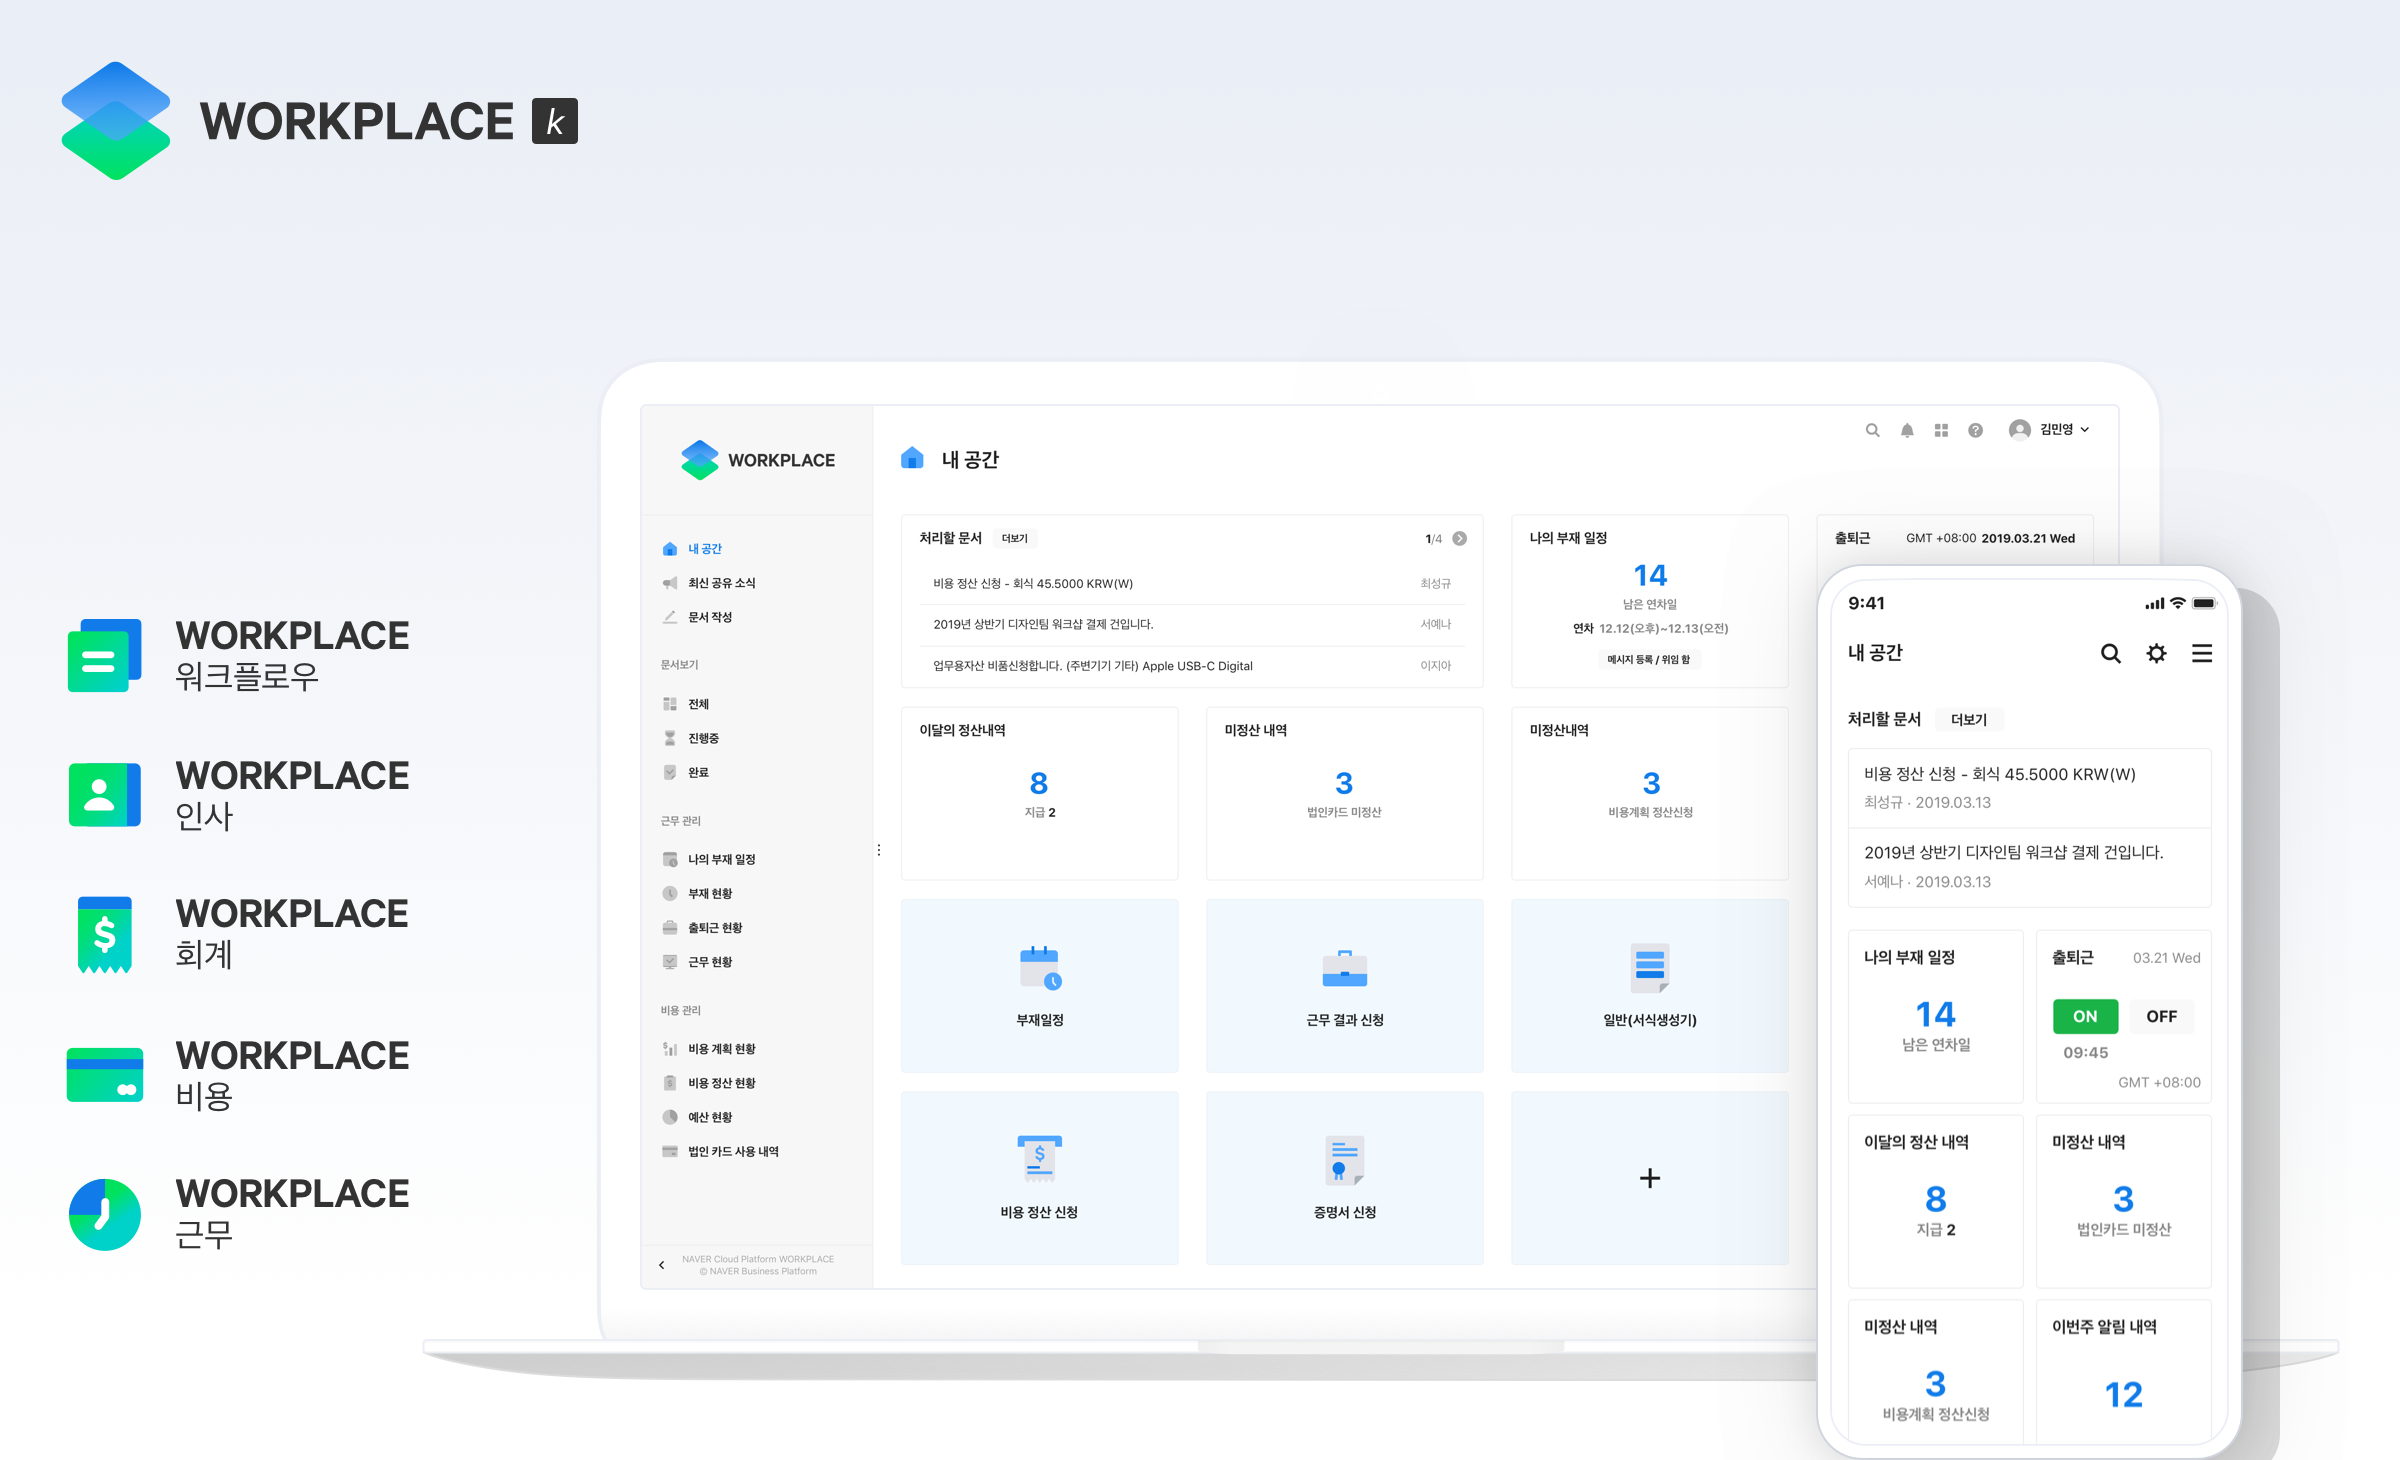Tap the mobile 법인카드 미정산 card
This screenshot has width=2400, height=1460.
coord(2123,1201)
